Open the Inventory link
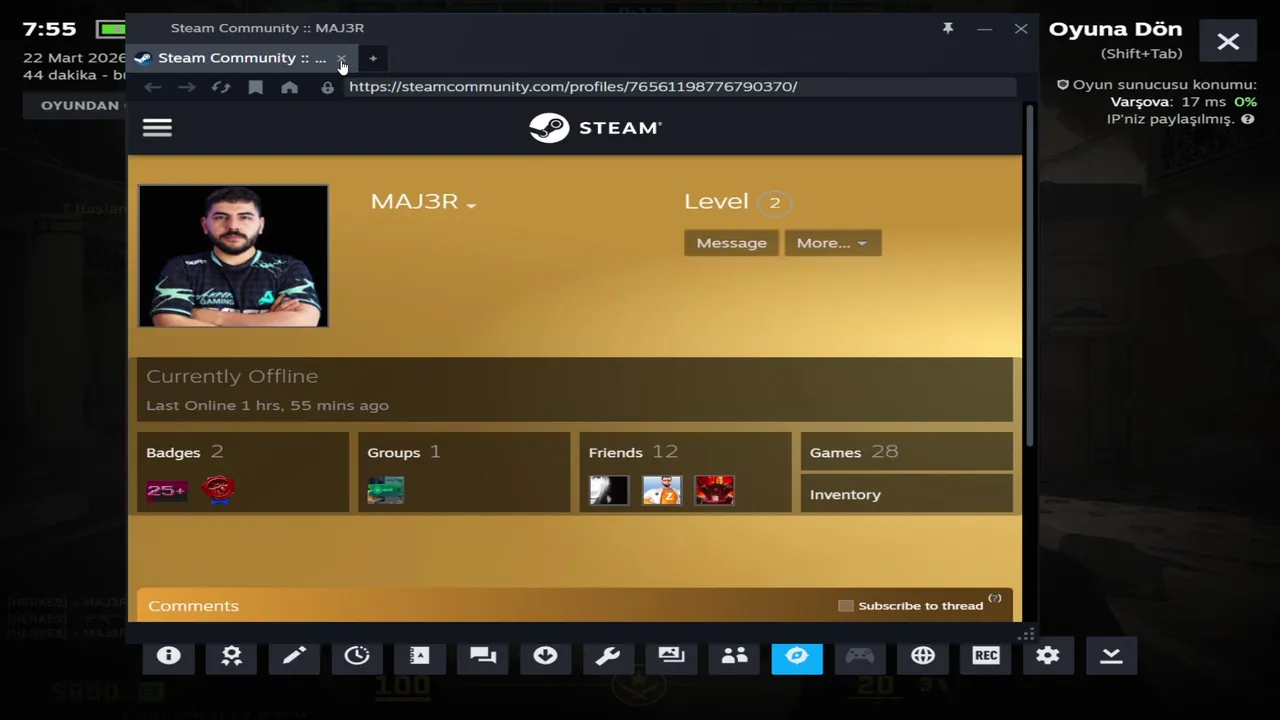Screen dimensions: 1280x720 click(845, 494)
